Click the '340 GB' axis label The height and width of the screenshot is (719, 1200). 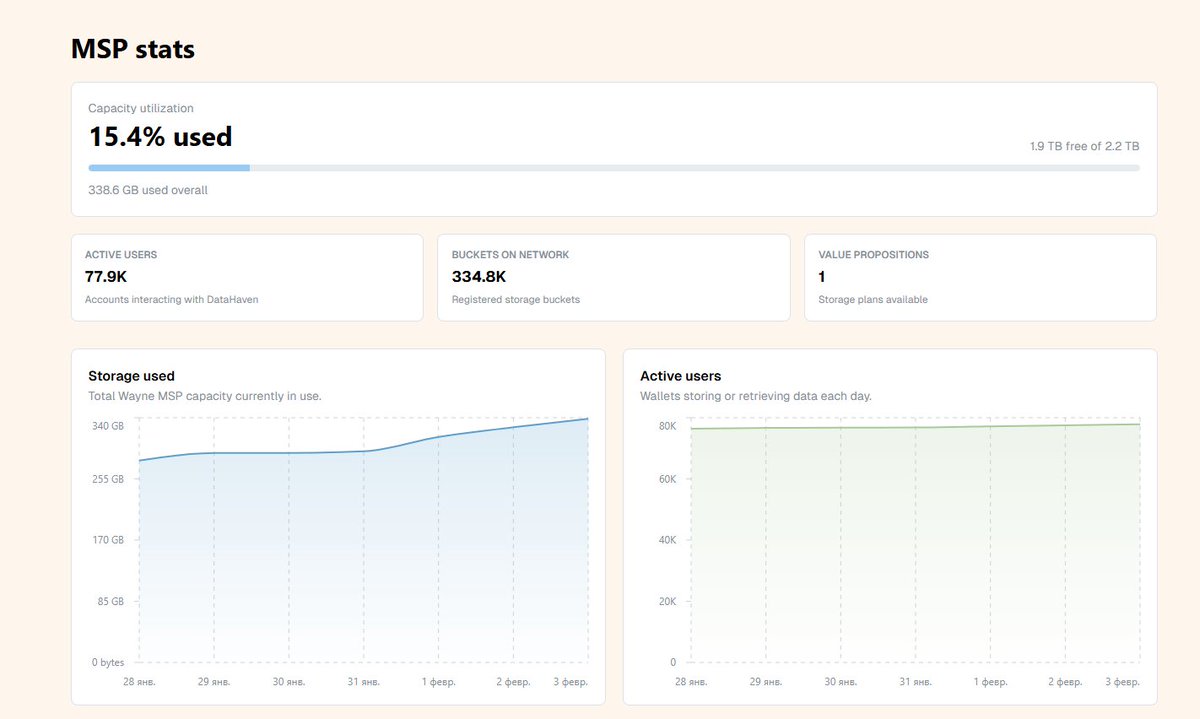108,426
